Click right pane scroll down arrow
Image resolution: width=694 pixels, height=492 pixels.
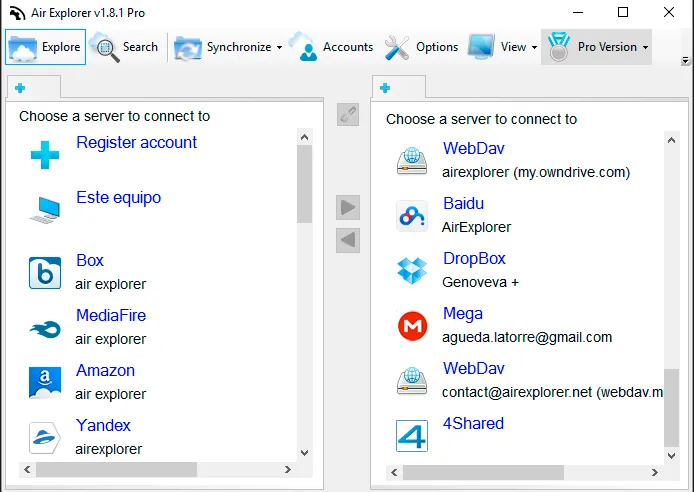671,455
